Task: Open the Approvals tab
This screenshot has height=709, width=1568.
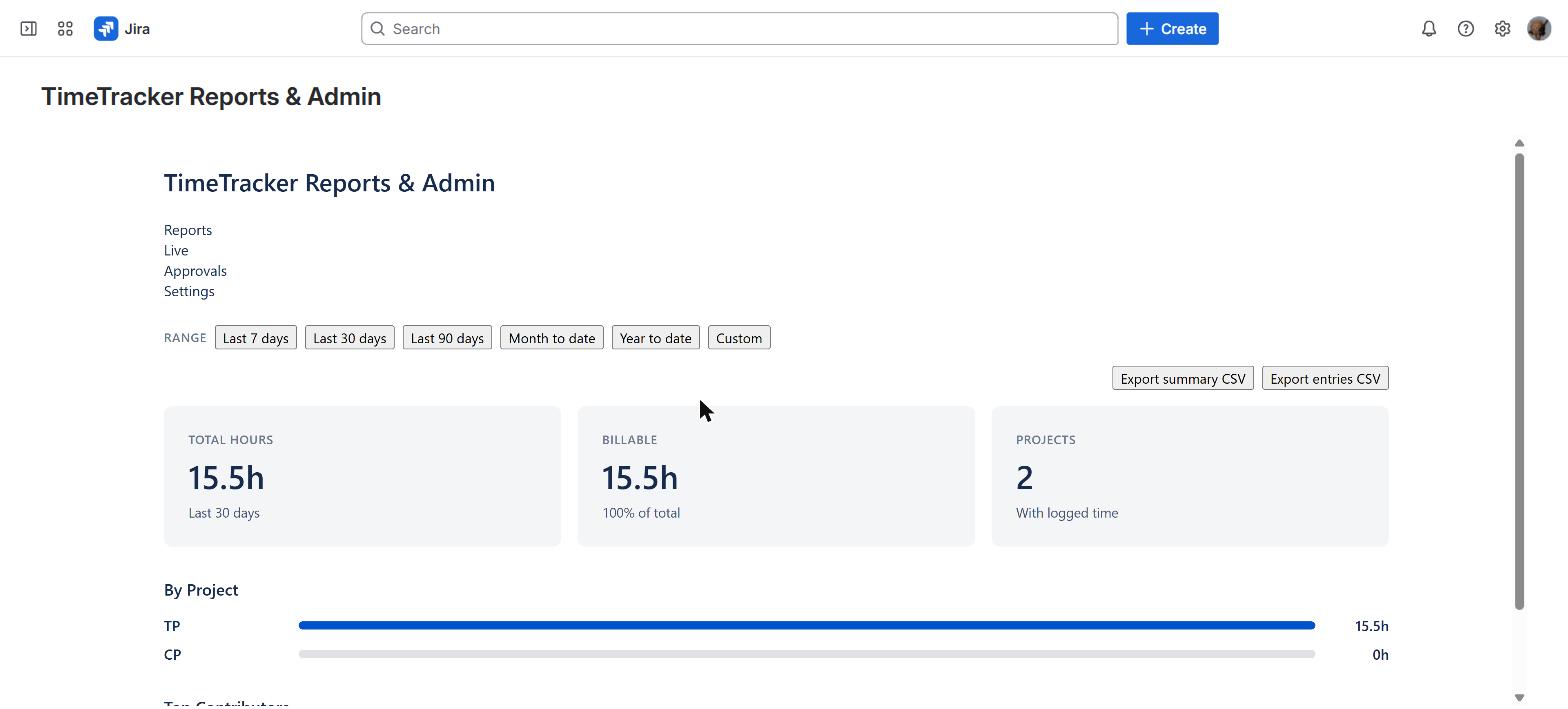Action: click(195, 271)
